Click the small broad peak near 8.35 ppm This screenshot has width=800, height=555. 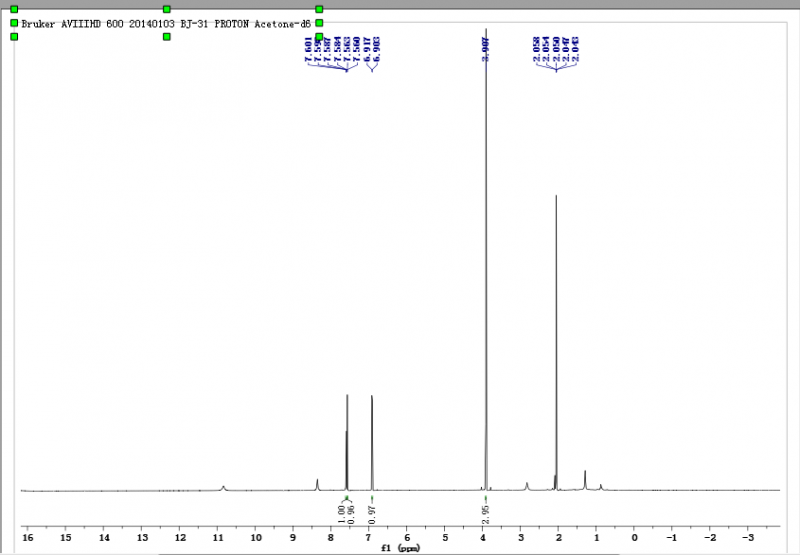[x=317, y=484]
